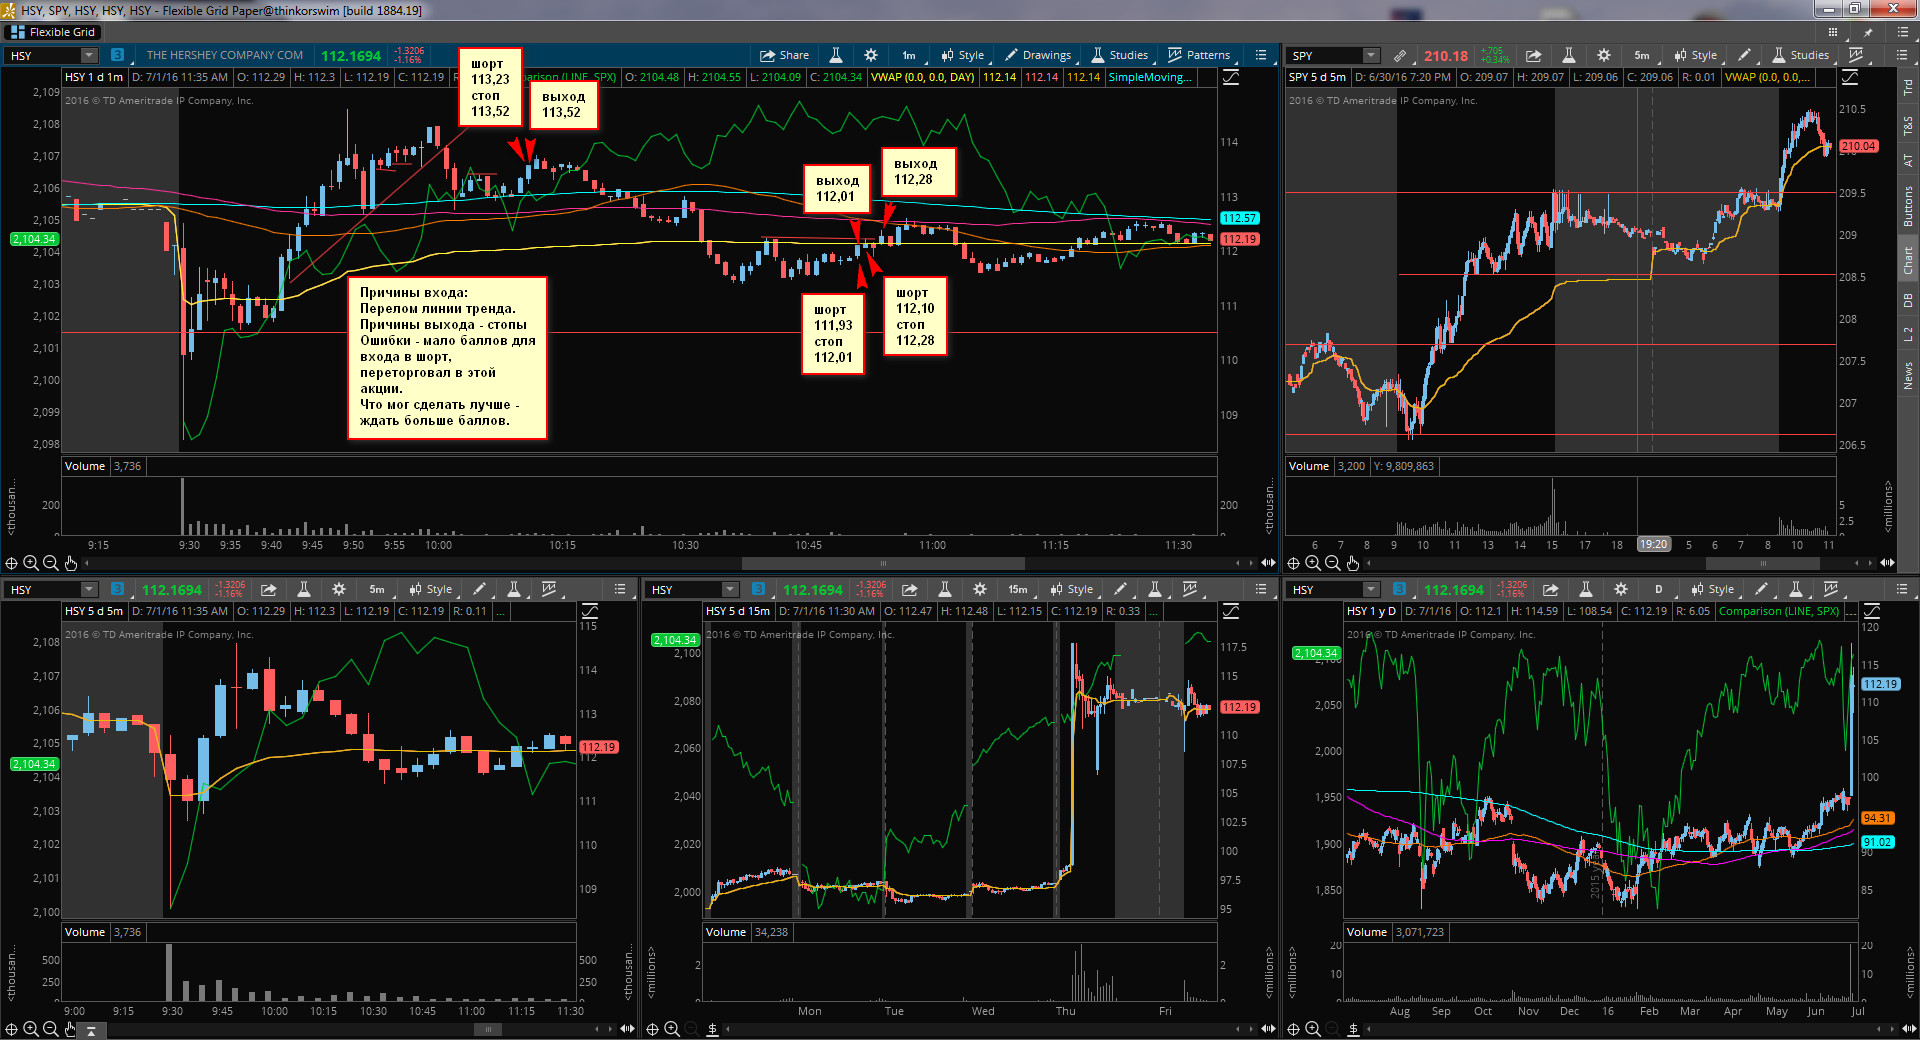Open Style menu in HSY 1m chart
This screenshot has width=1920, height=1040.
(962, 55)
